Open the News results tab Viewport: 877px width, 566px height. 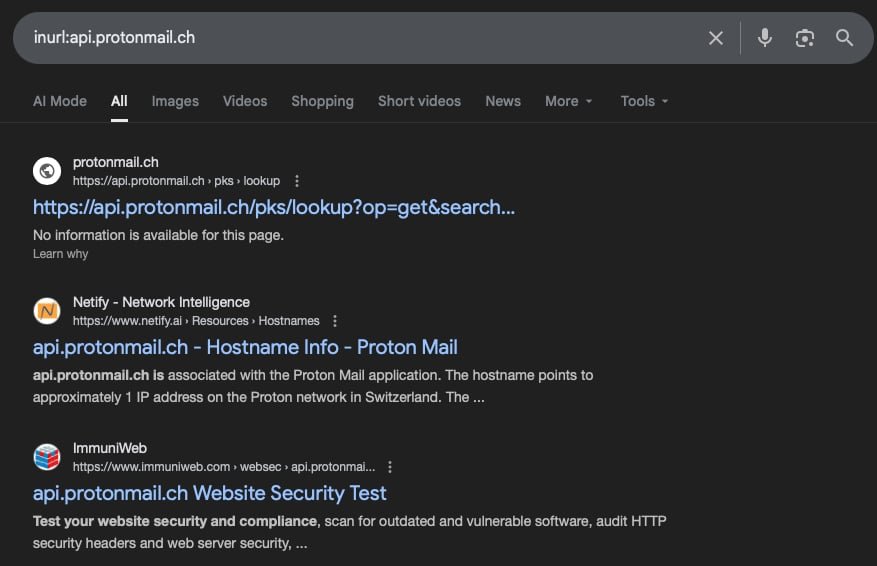[503, 101]
